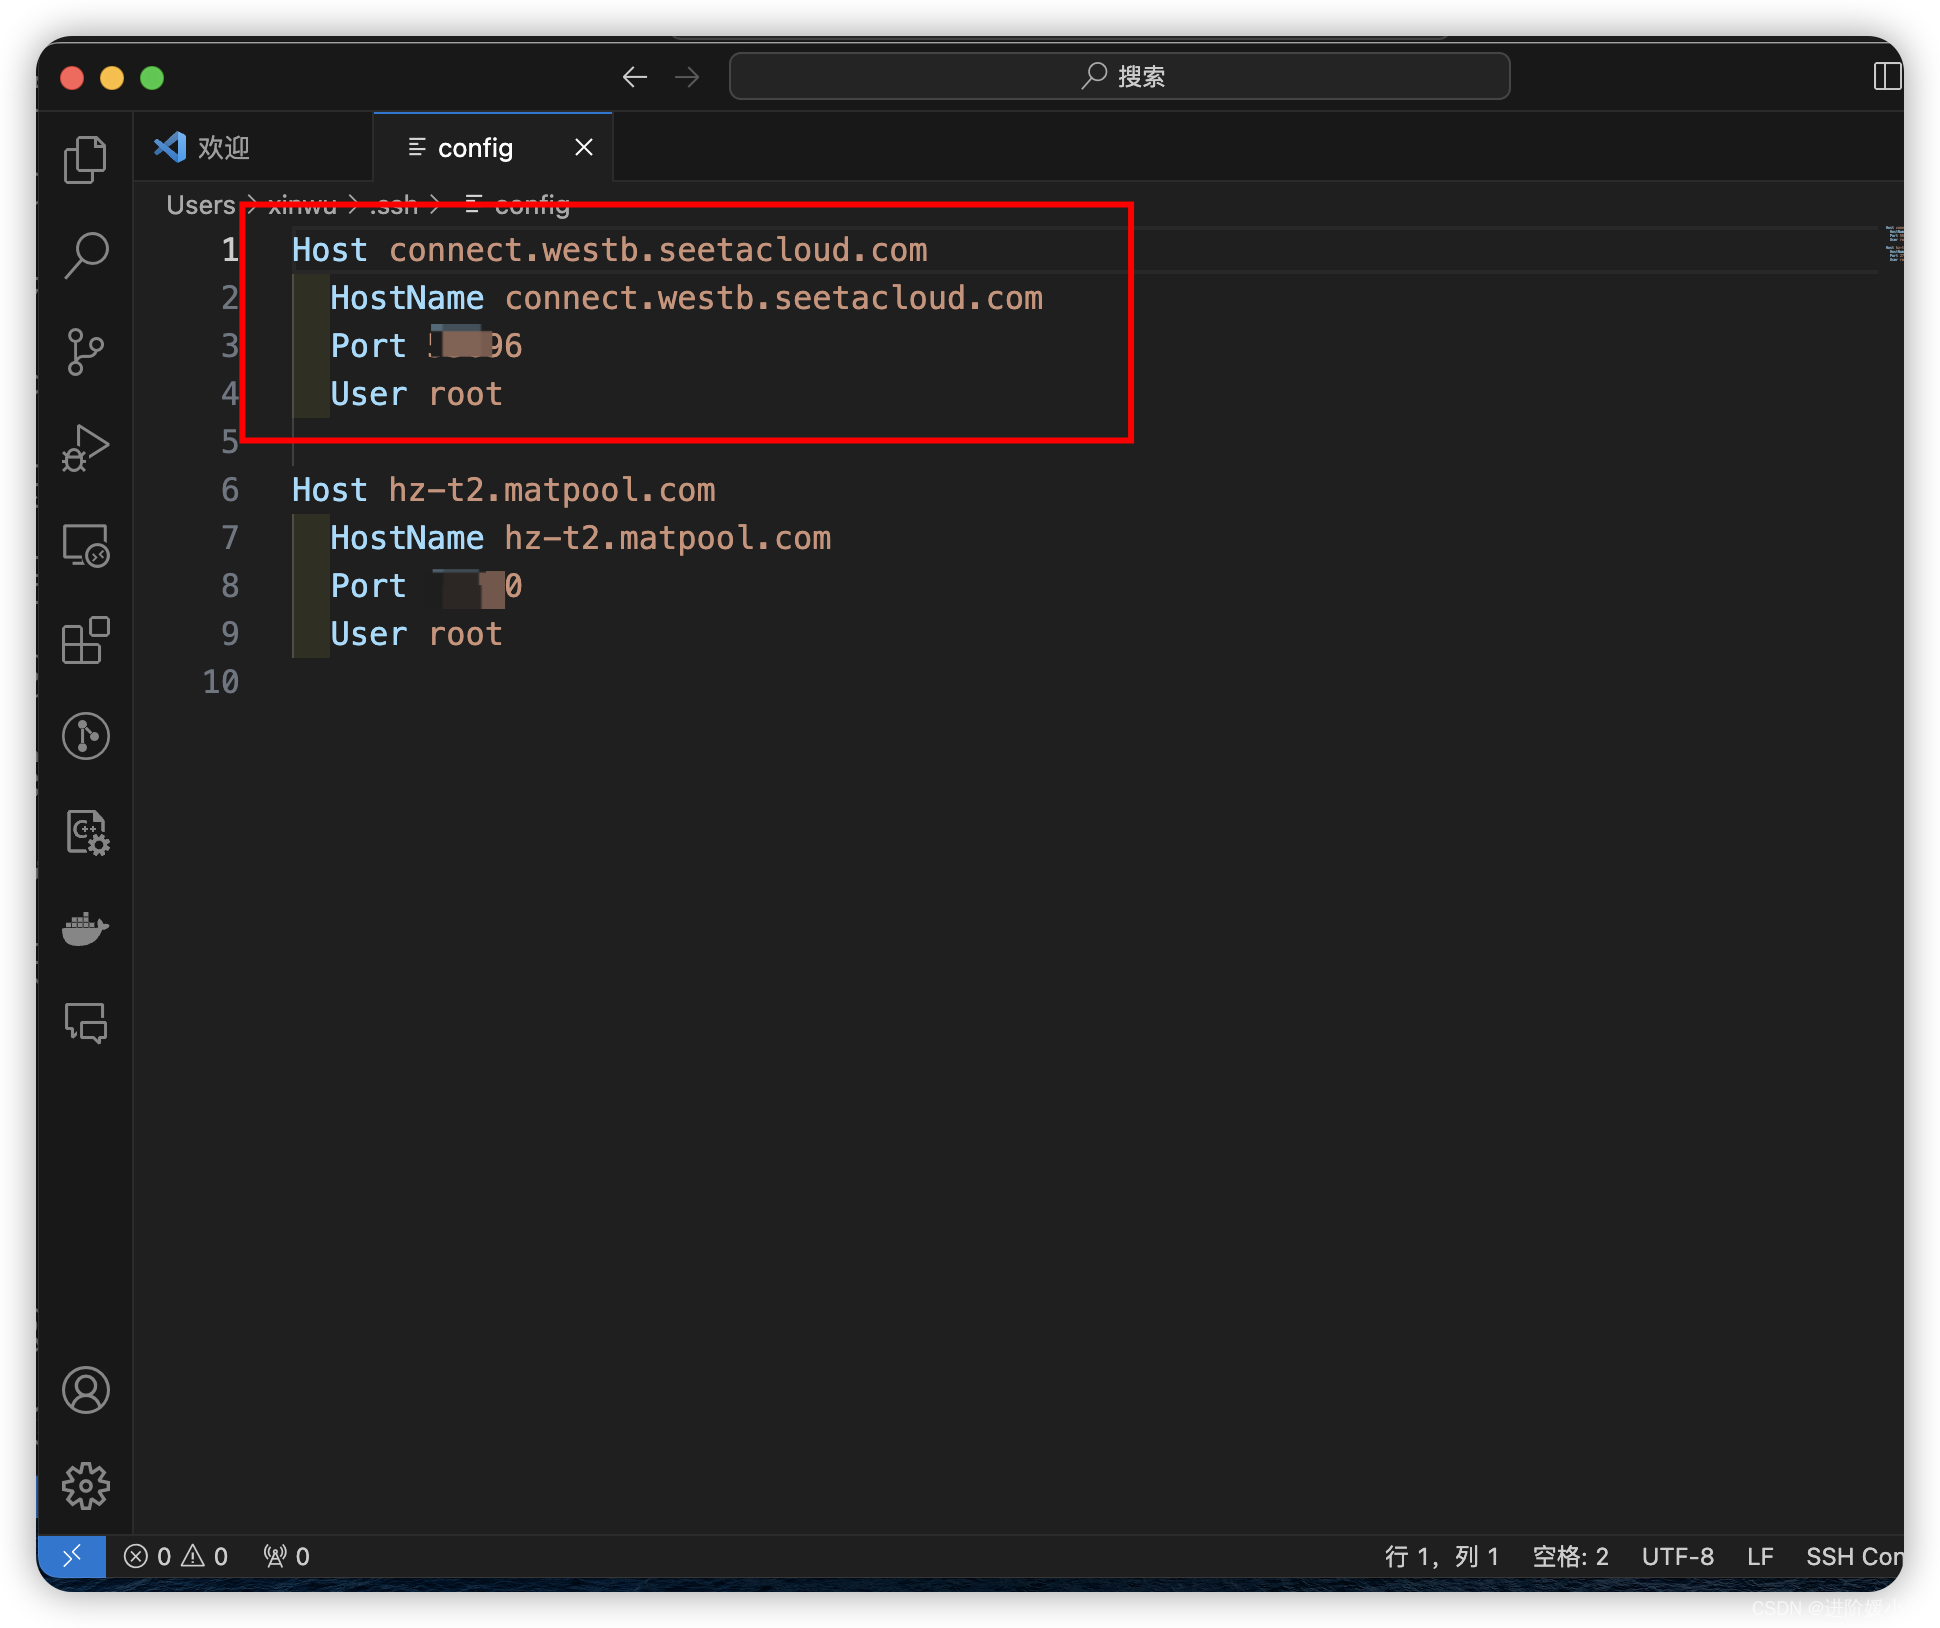
Task: Click the green fullscreen window button
Action: [x=152, y=78]
